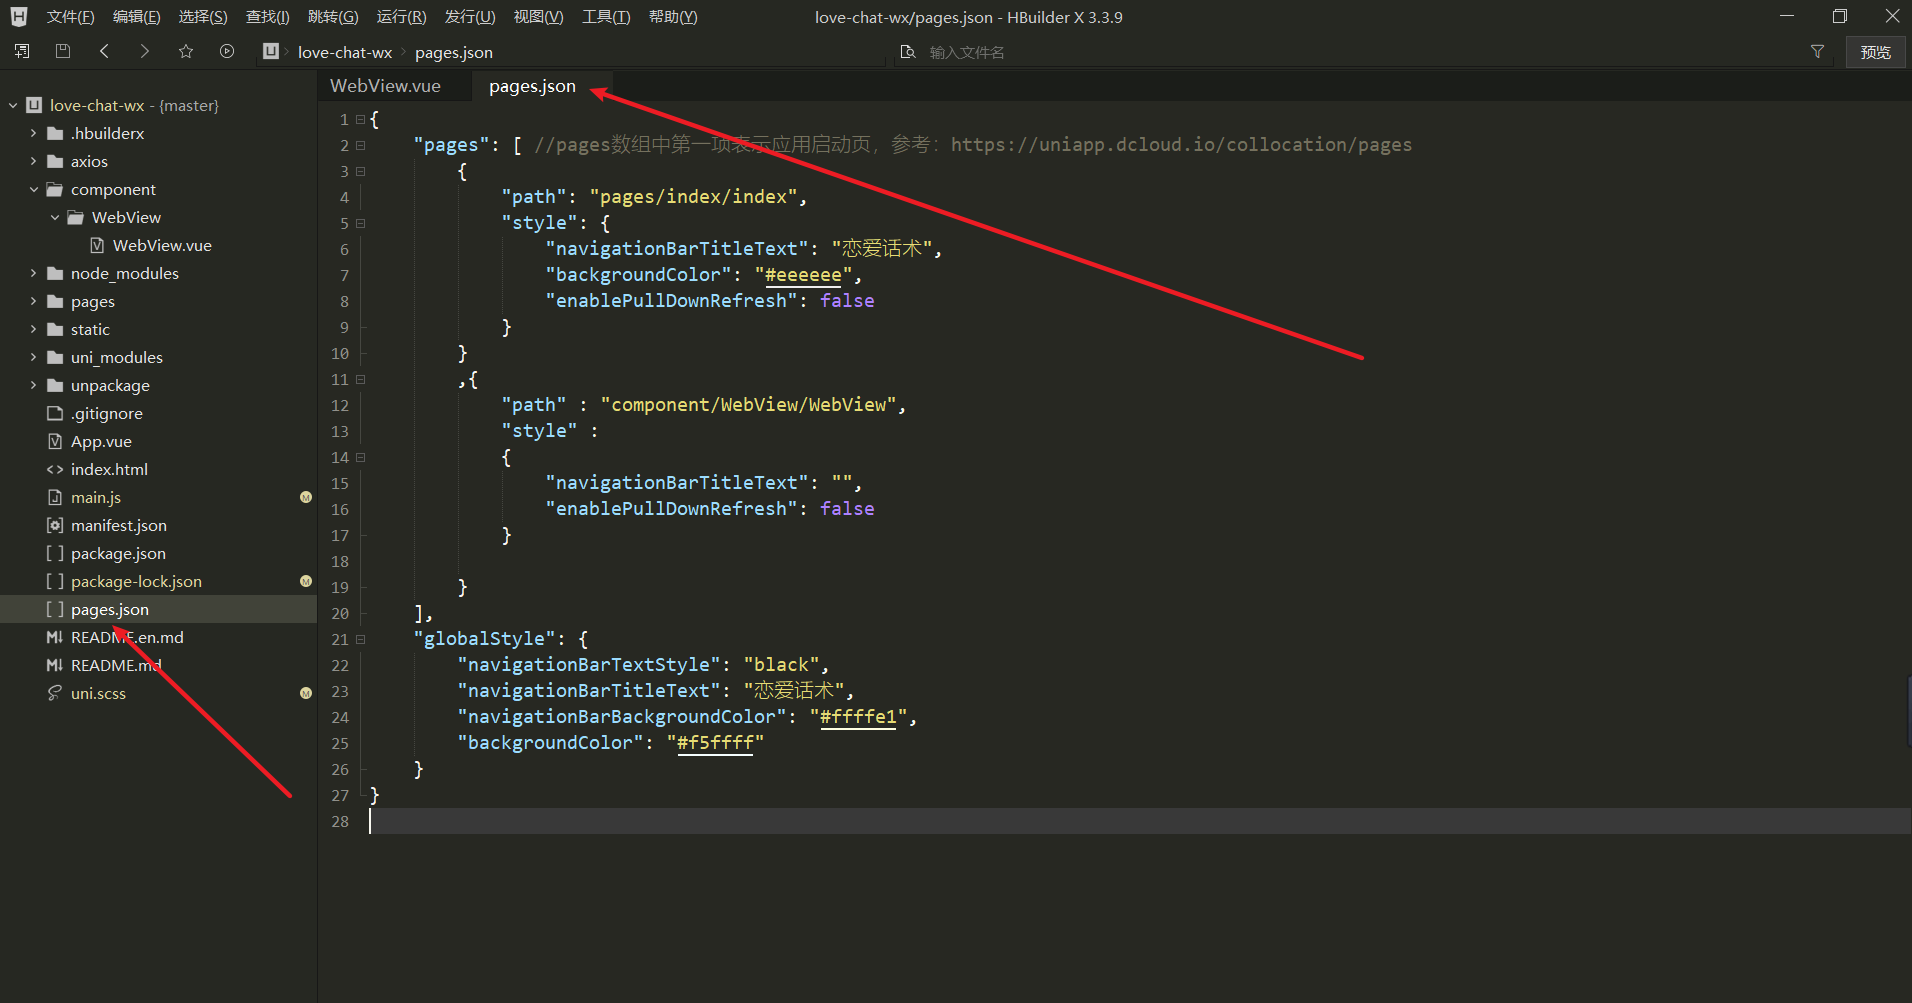Open the 查找(I) menu

(x=268, y=17)
